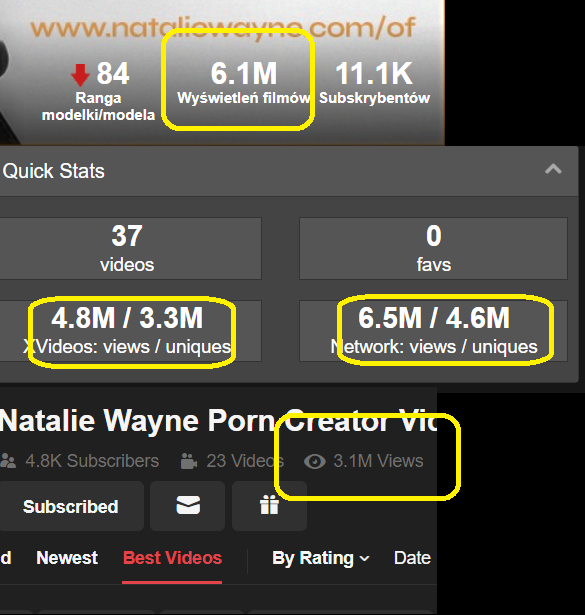Click the 4.8K Subscribers text
This screenshot has width=585, height=615.
(x=92, y=461)
